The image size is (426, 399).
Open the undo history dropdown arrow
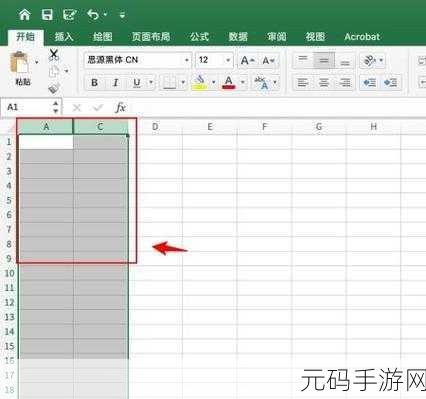click(105, 14)
